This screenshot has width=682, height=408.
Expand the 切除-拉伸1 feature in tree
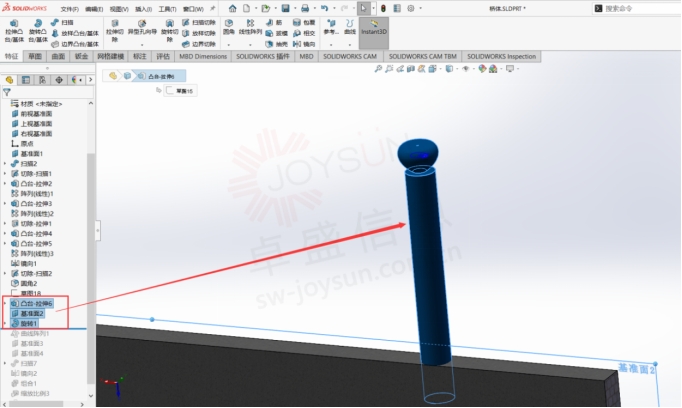pos(5,224)
